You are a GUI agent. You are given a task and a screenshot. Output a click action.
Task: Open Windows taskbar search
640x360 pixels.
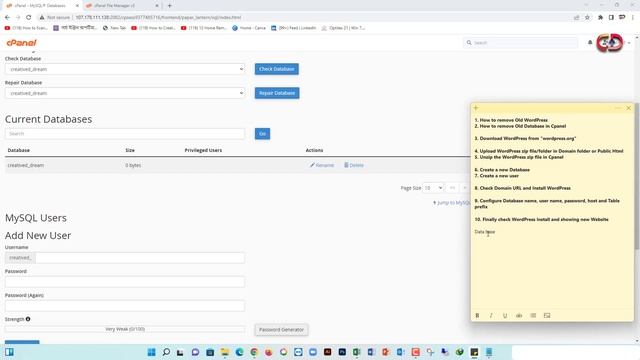pyautogui.click(x=166, y=352)
